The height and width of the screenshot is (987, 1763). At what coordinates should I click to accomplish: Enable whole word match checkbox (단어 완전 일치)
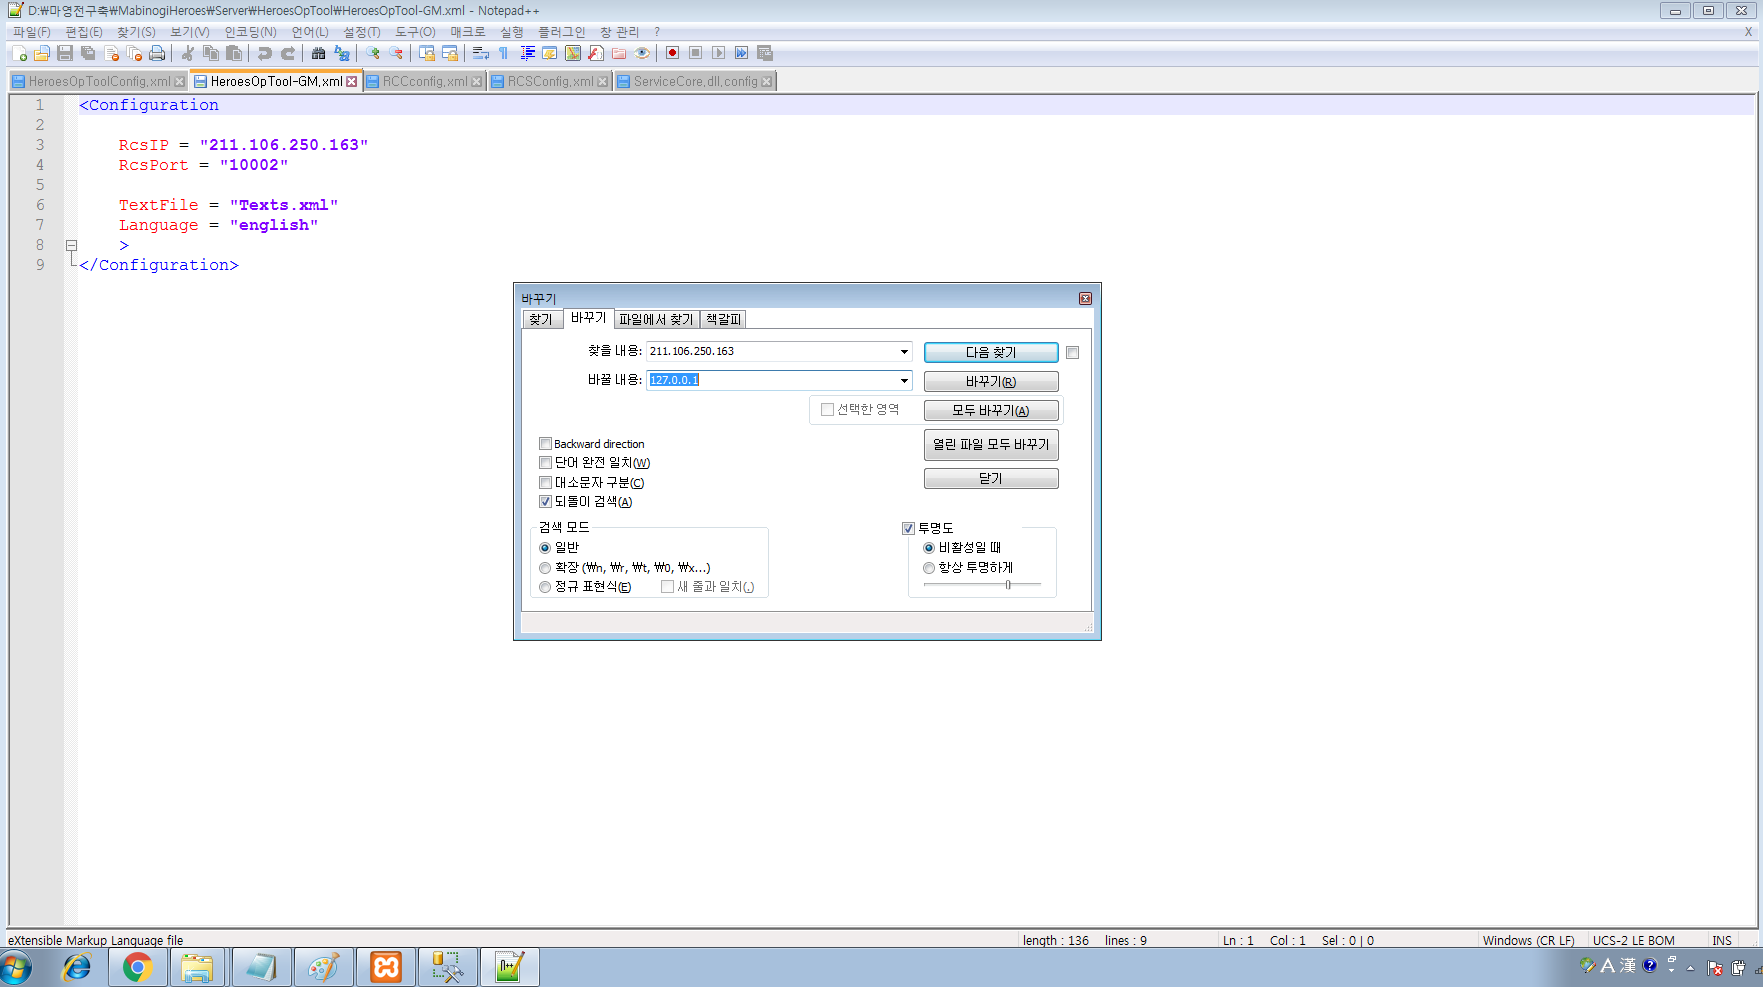545,462
